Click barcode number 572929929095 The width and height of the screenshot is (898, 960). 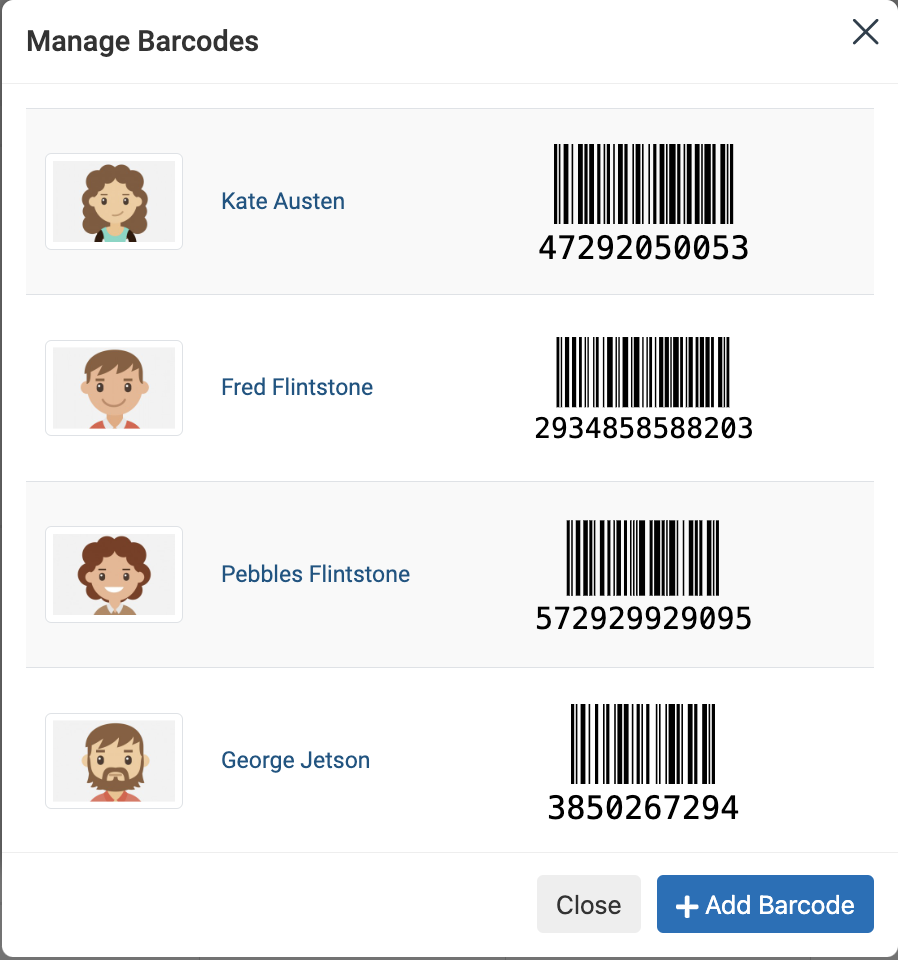[643, 618]
